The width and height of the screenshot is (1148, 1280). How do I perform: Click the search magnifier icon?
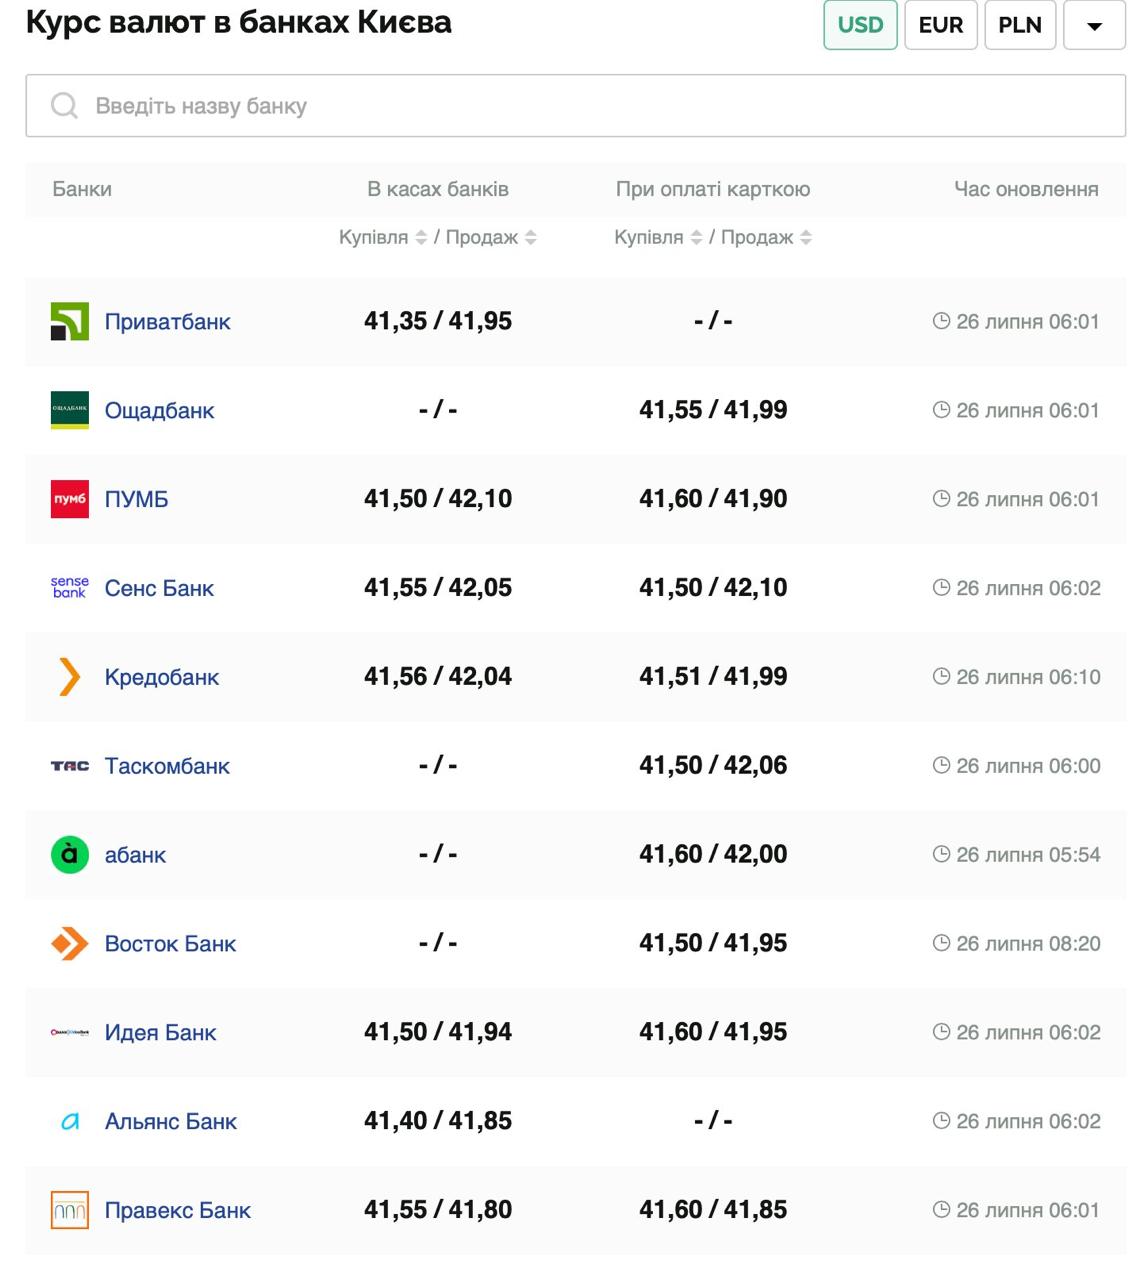click(x=64, y=106)
